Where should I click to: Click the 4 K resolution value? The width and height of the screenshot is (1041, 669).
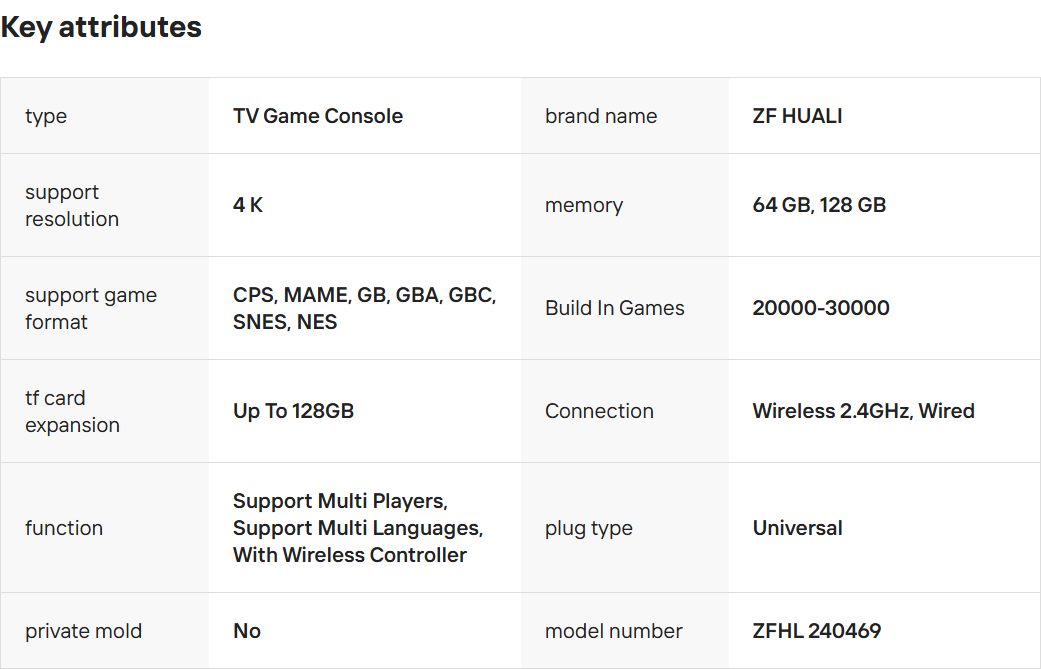[248, 205]
